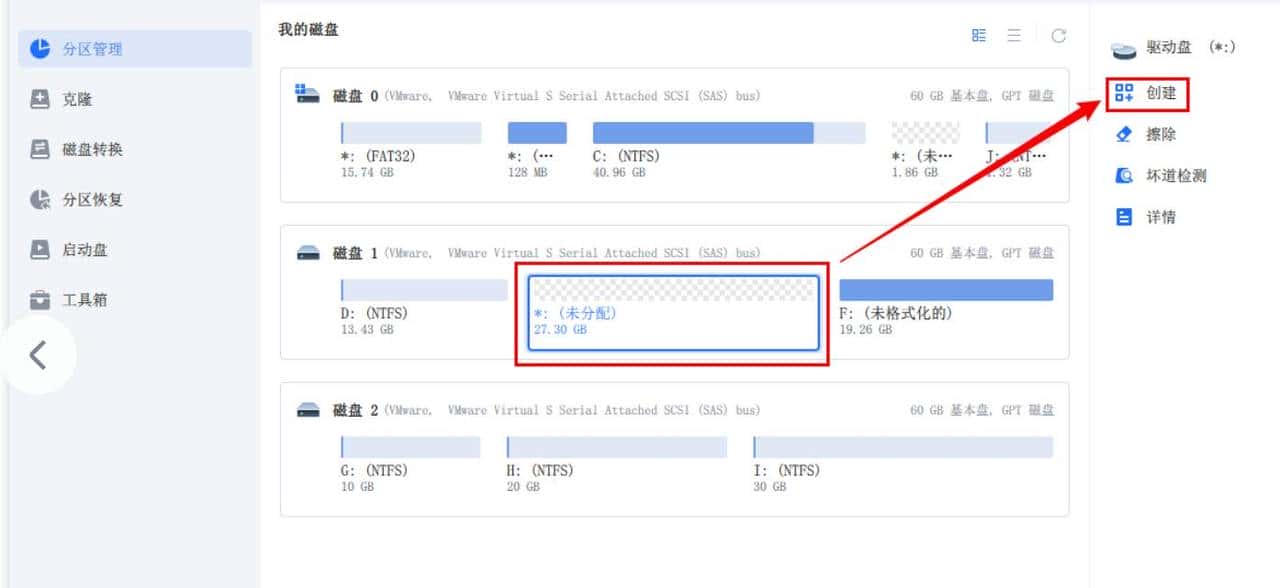This screenshot has width=1280, height=588.
Task: Select the 1.86 GB unallocated space
Action: tap(925, 133)
